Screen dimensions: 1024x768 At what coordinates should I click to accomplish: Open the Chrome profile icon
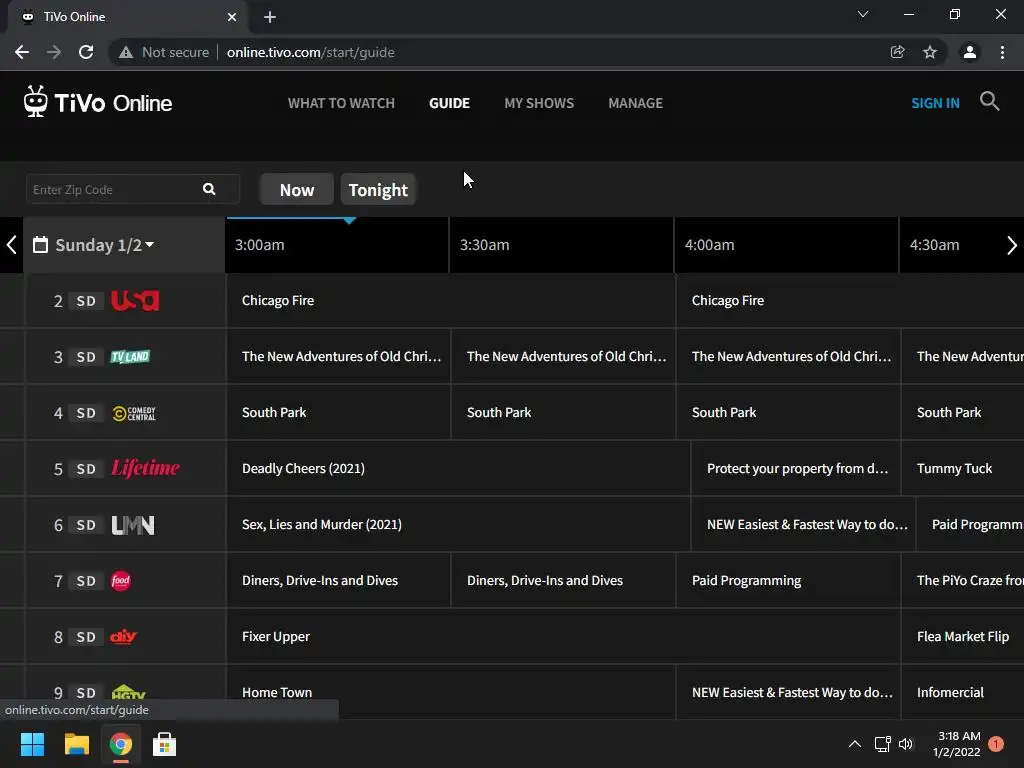[970, 52]
